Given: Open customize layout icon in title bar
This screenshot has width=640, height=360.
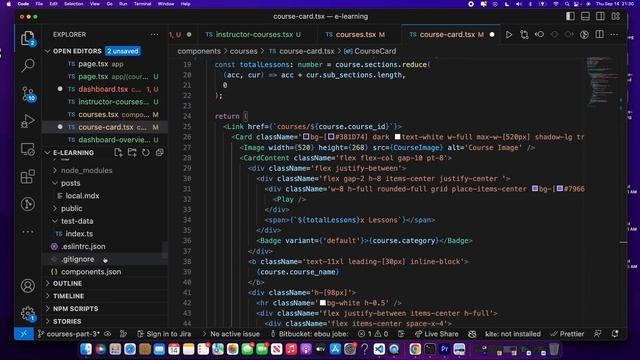Looking at the screenshot, I should click(x=616, y=16).
